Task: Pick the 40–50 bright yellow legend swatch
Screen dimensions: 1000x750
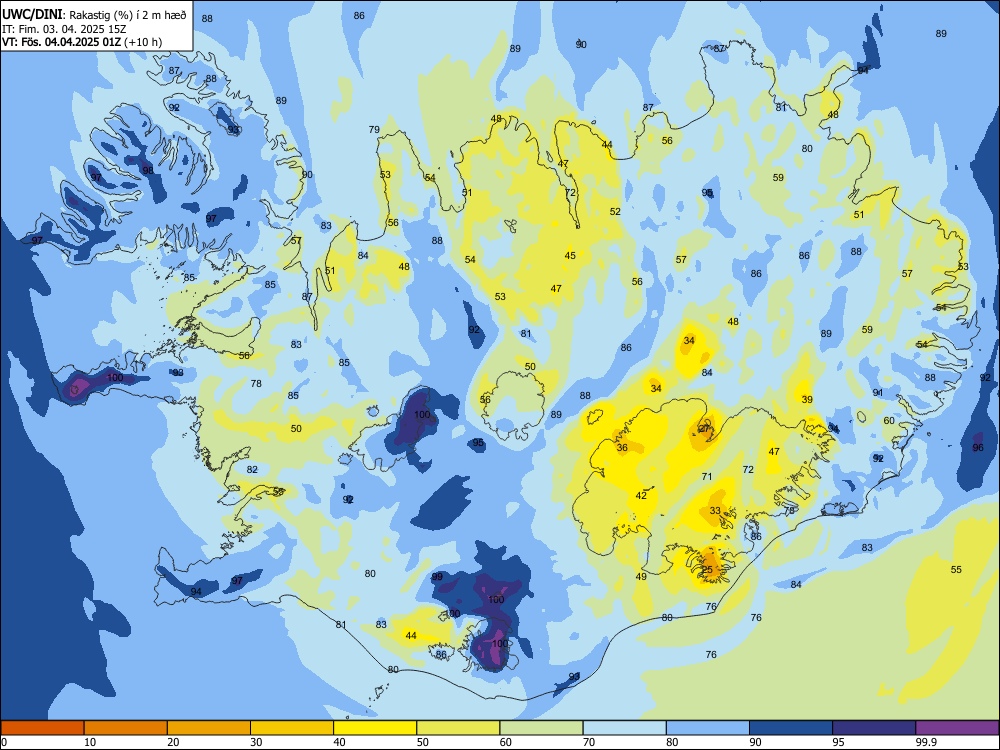Action: 375,728
